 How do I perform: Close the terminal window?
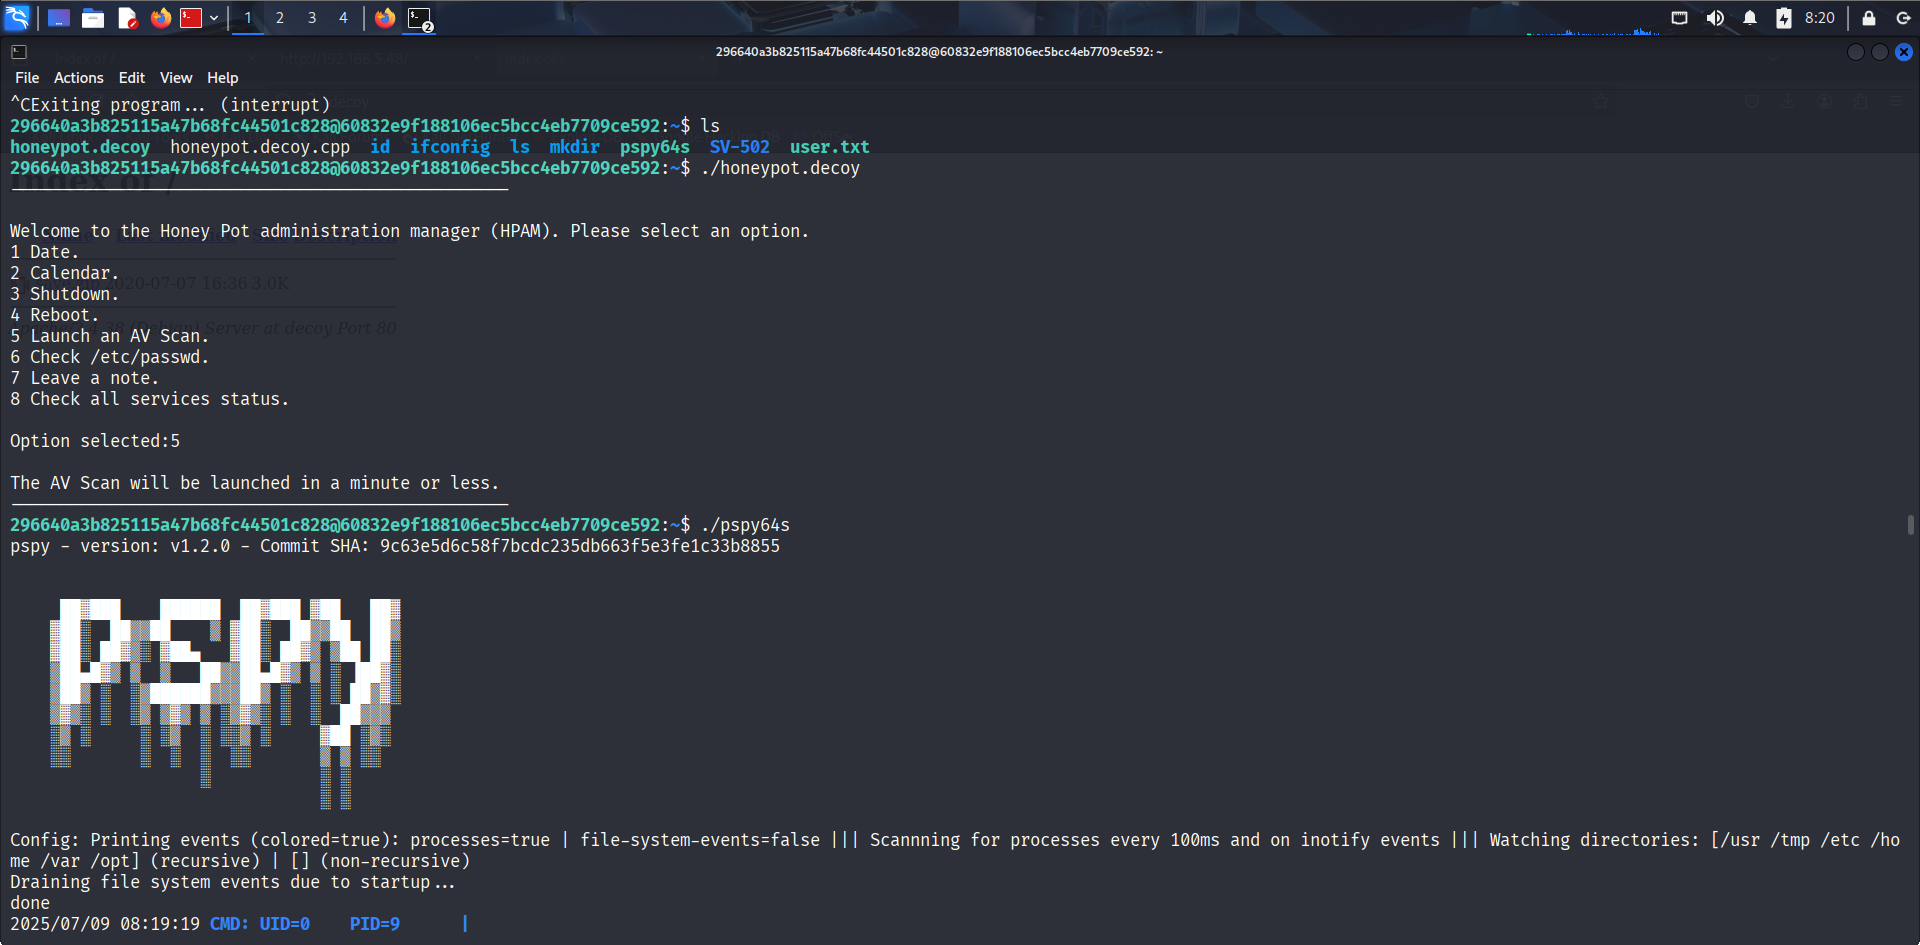[1904, 52]
